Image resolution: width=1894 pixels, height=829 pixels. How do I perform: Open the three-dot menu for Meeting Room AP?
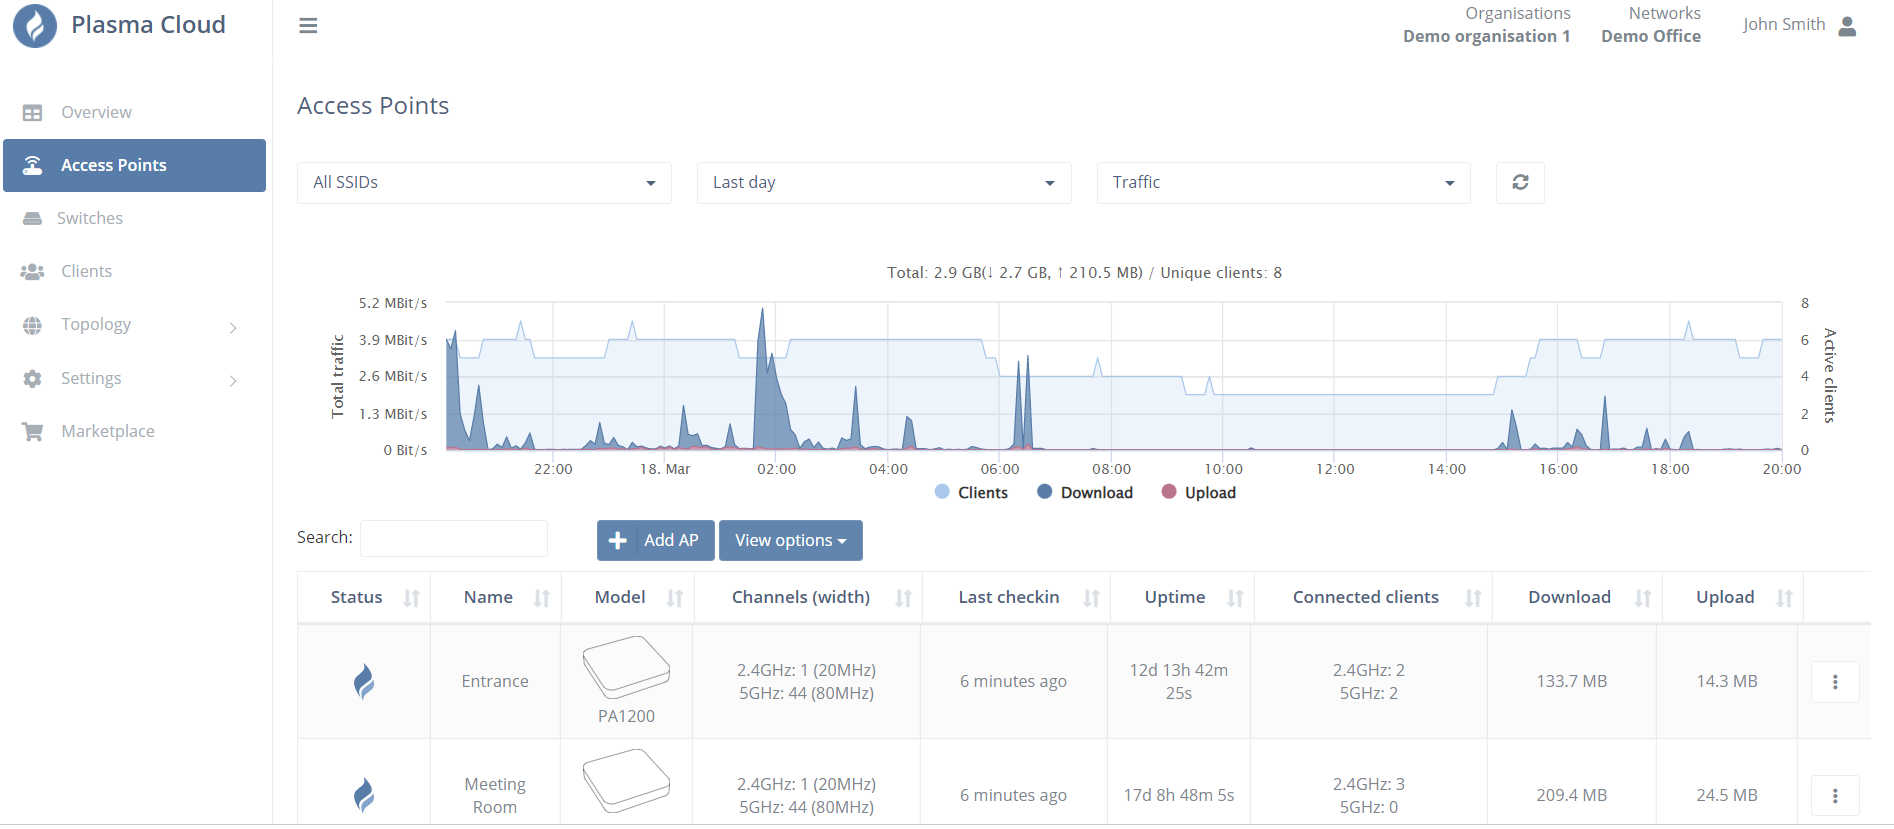tap(1835, 796)
